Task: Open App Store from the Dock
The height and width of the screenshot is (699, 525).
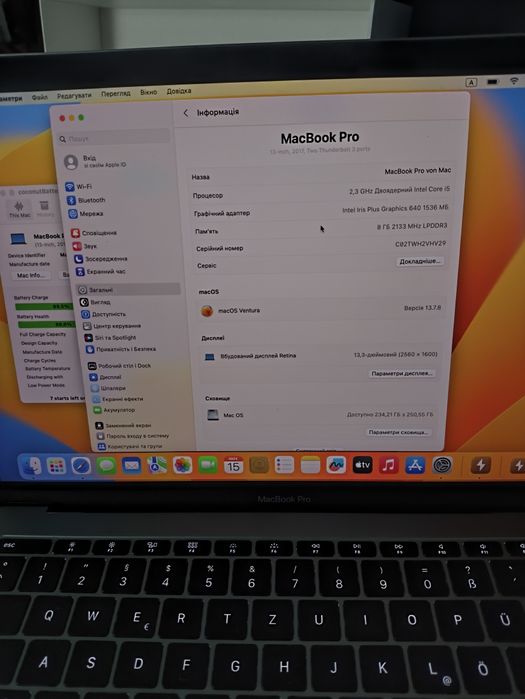Action: 415,465
